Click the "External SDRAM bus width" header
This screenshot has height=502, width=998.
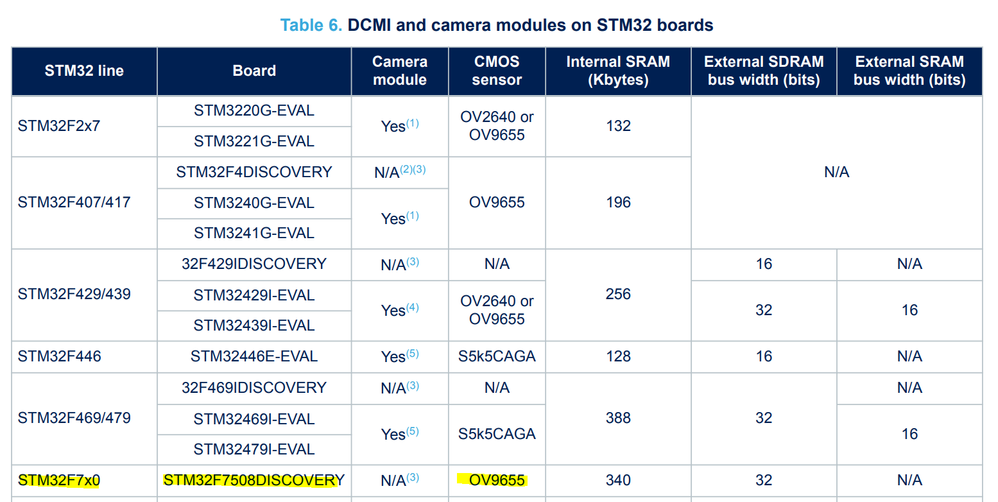(763, 71)
